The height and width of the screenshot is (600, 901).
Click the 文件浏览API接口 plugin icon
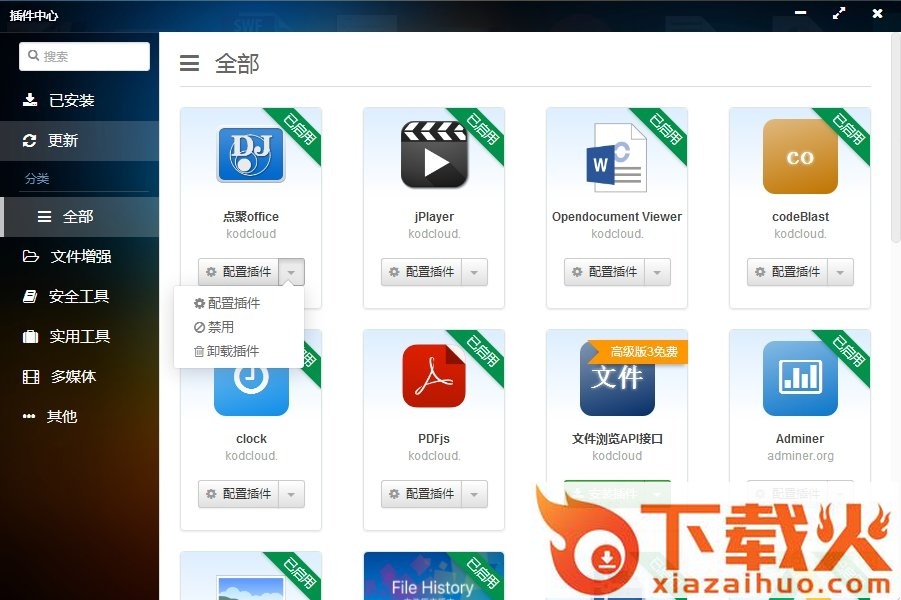tap(617, 378)
